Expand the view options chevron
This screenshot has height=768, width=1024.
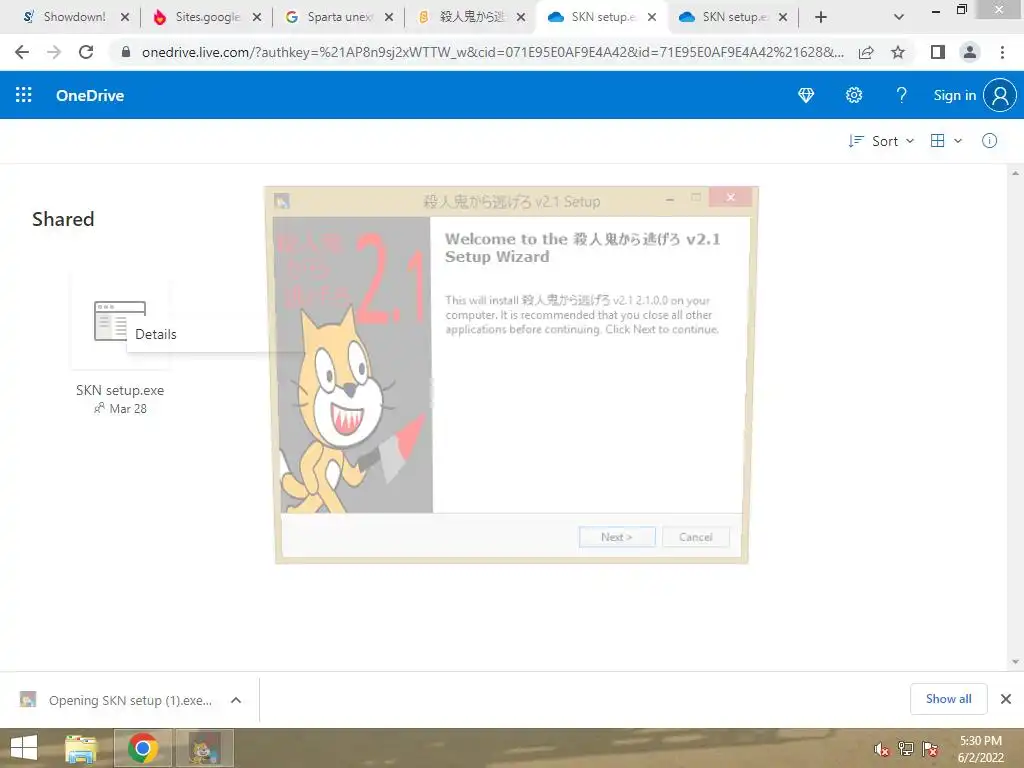point(958,141)
